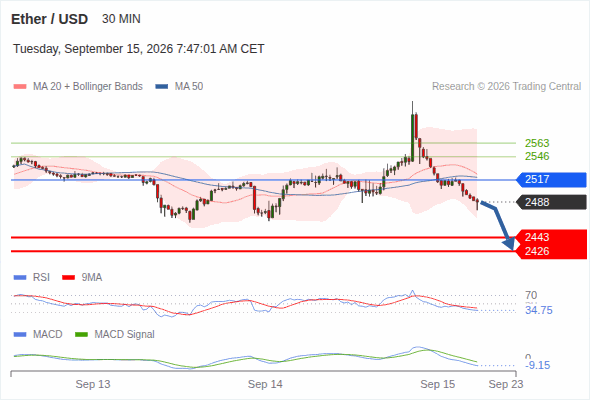Image resolution: width=590 pixels, height=400 pixels.
Task: Click the MA 20 + Bollinger Bands legend swatch
Action: coord(20,87)
